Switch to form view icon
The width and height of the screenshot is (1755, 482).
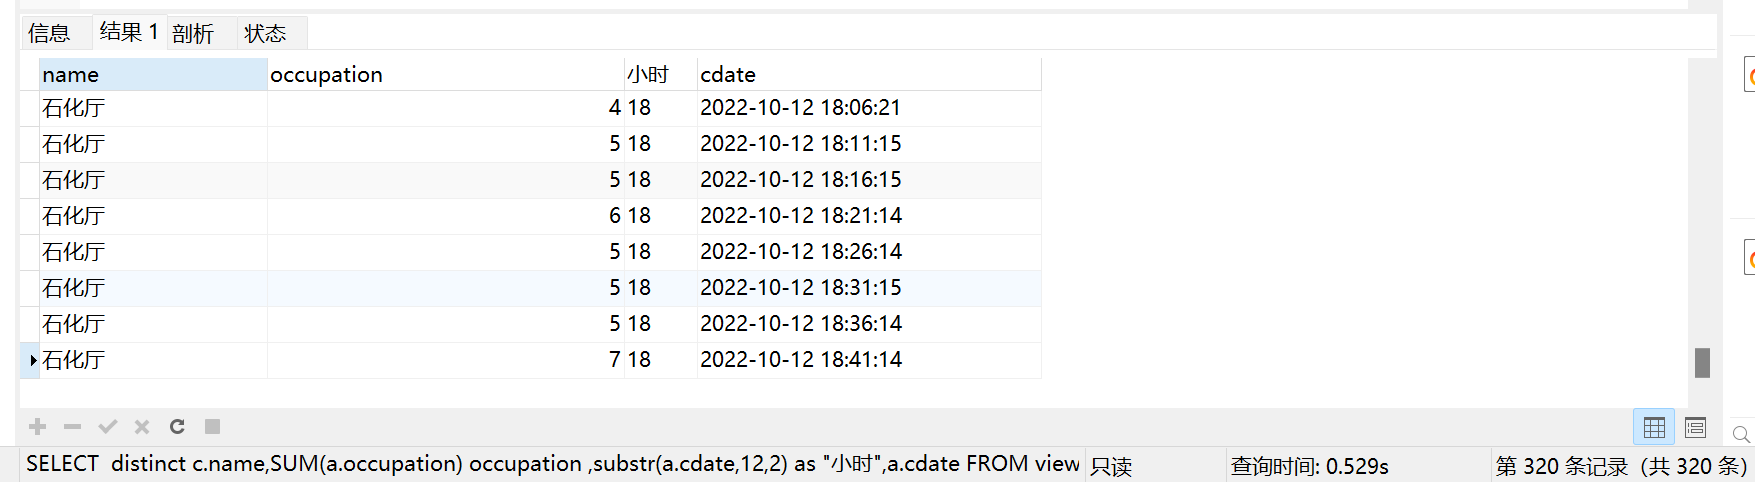pyautogui.click(x=1695, y=427)
